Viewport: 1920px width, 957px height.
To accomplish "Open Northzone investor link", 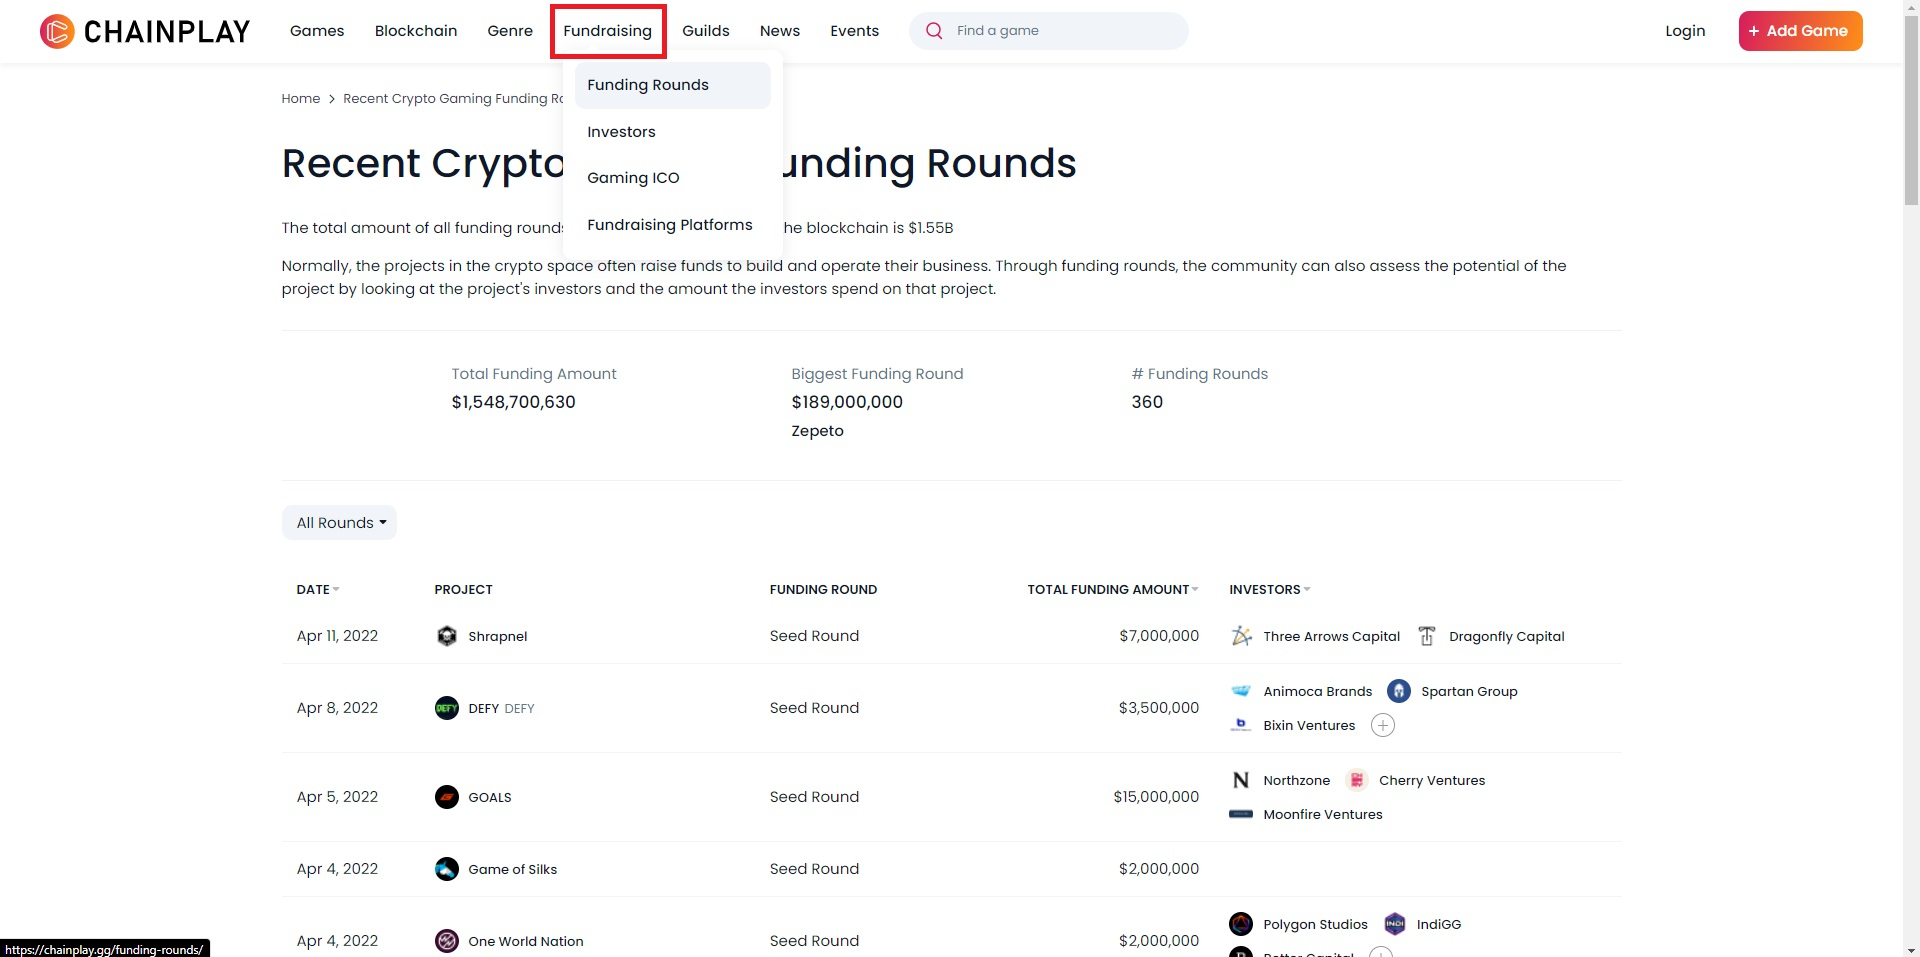I will (x=1297, y=780).
